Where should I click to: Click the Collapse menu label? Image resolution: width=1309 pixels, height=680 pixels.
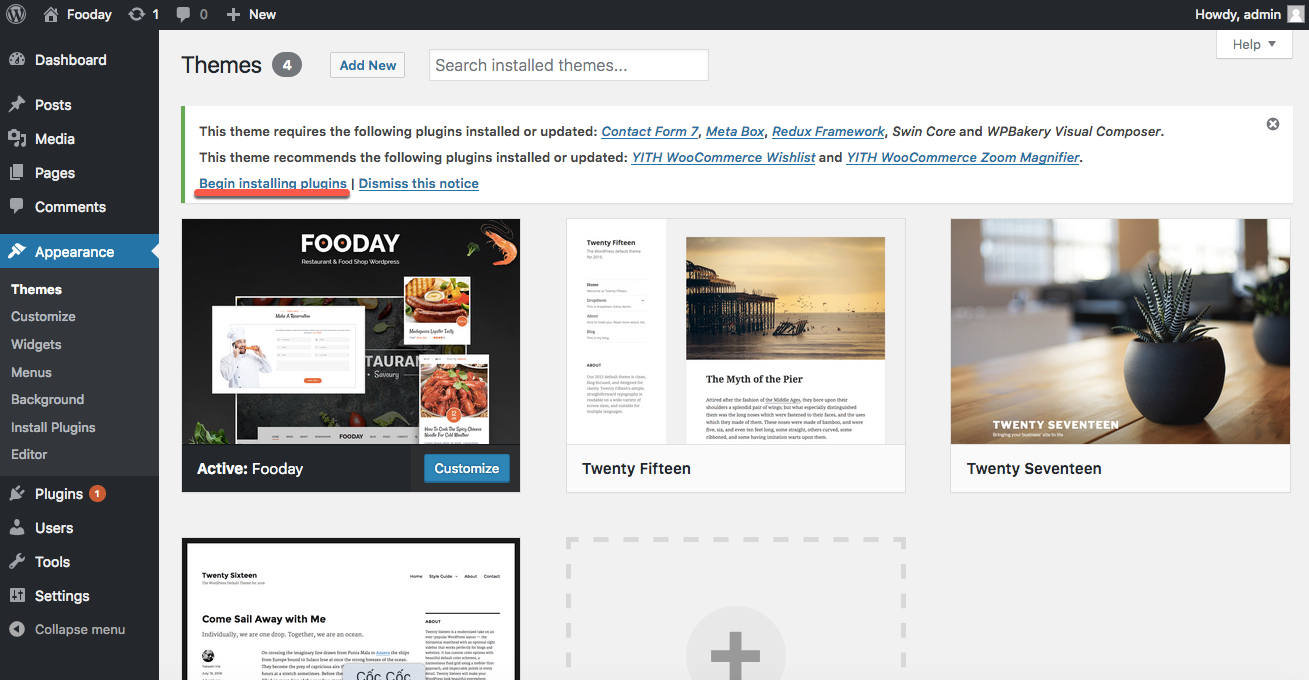tap(80, 630)
